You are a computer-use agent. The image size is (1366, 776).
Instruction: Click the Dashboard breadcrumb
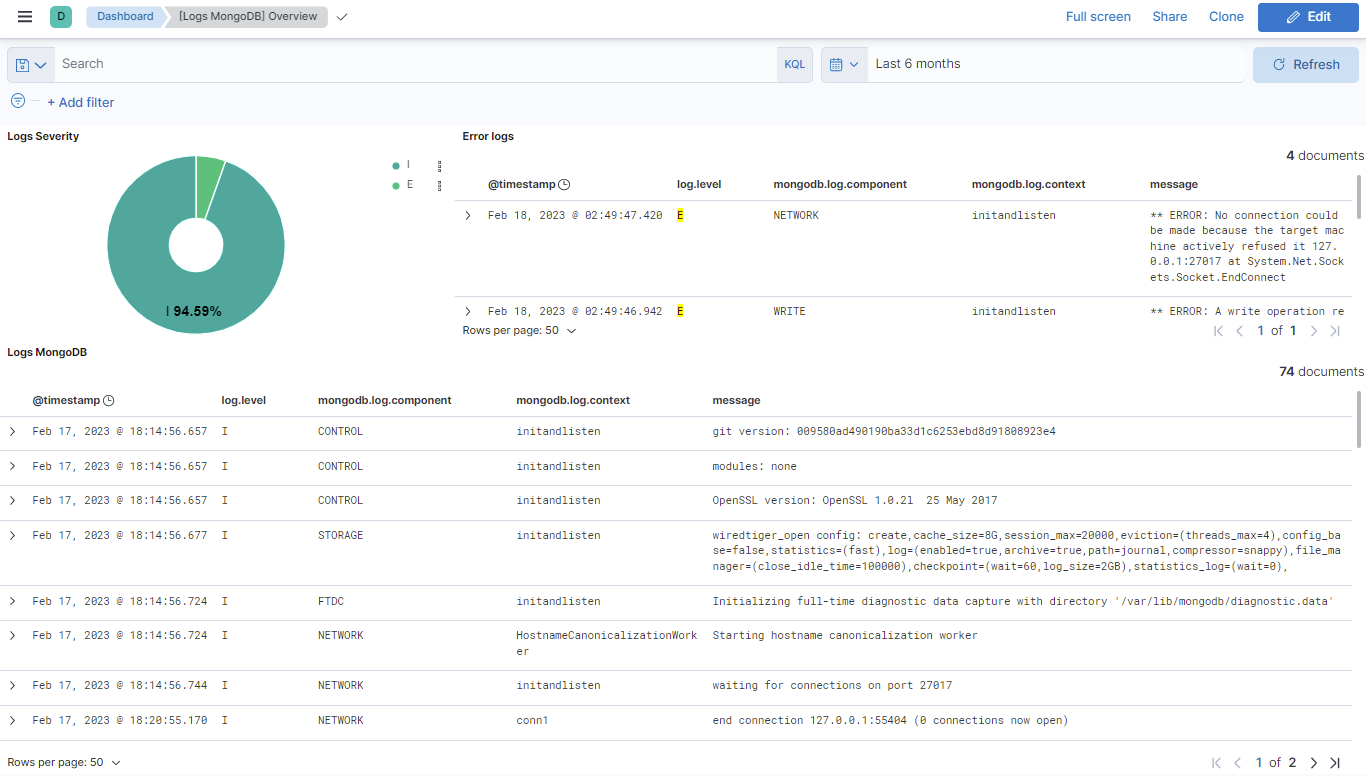pyautogui.click(x=124, y=16)
